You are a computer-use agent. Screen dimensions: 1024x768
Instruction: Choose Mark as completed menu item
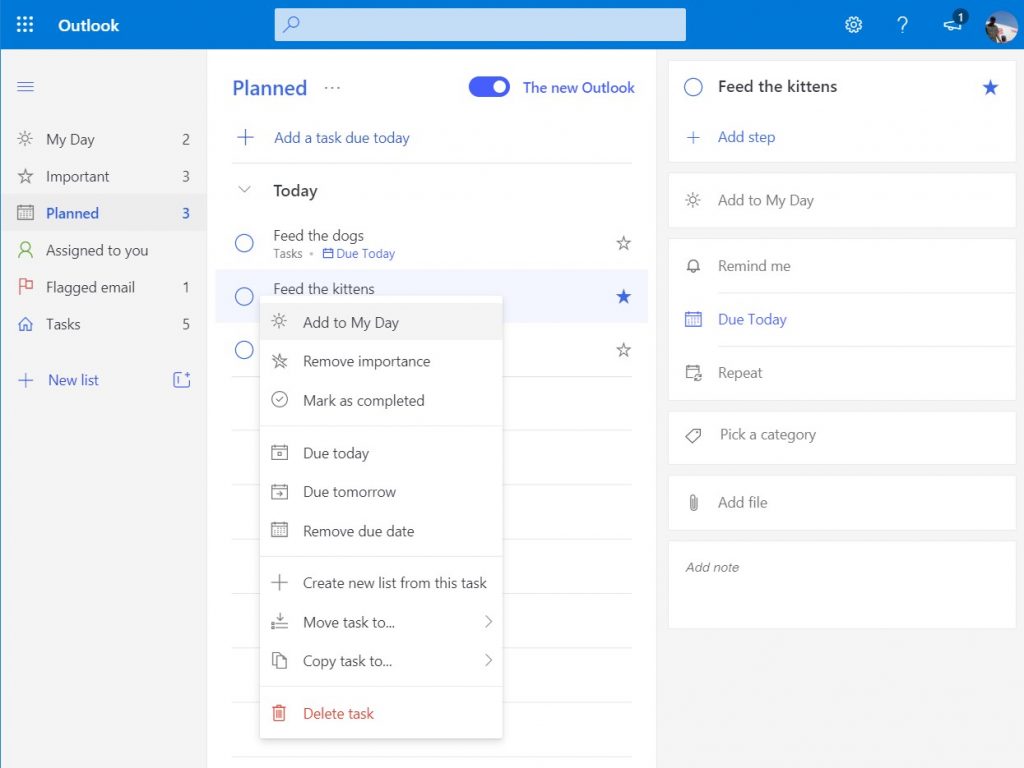(381, 400)
